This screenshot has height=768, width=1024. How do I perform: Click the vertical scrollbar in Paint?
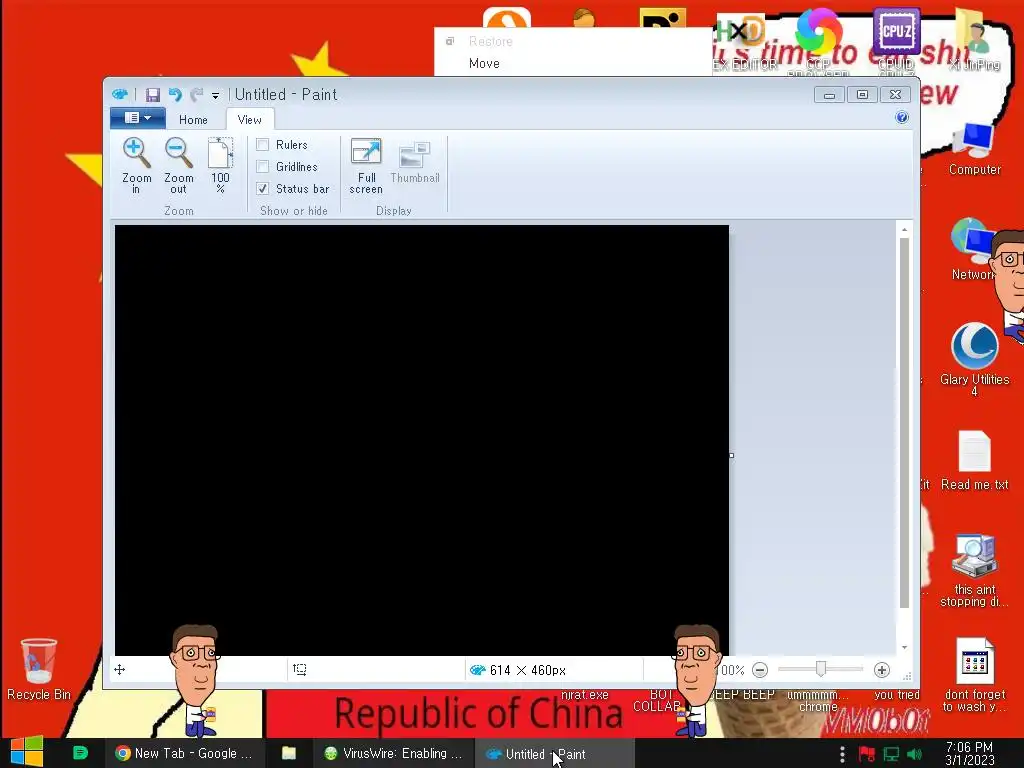(904, 423)
